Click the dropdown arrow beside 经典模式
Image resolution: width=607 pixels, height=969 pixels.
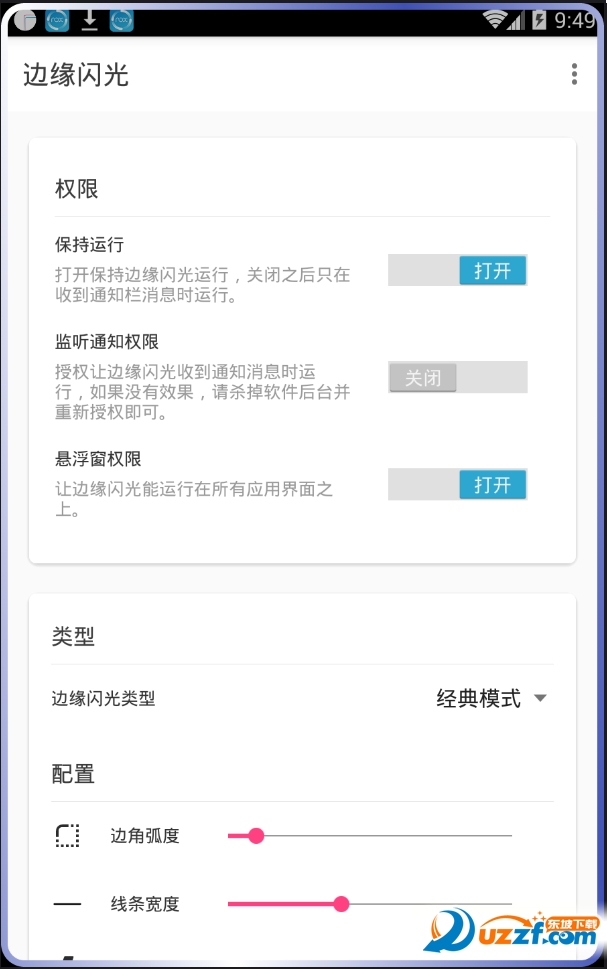coord(540,698)
